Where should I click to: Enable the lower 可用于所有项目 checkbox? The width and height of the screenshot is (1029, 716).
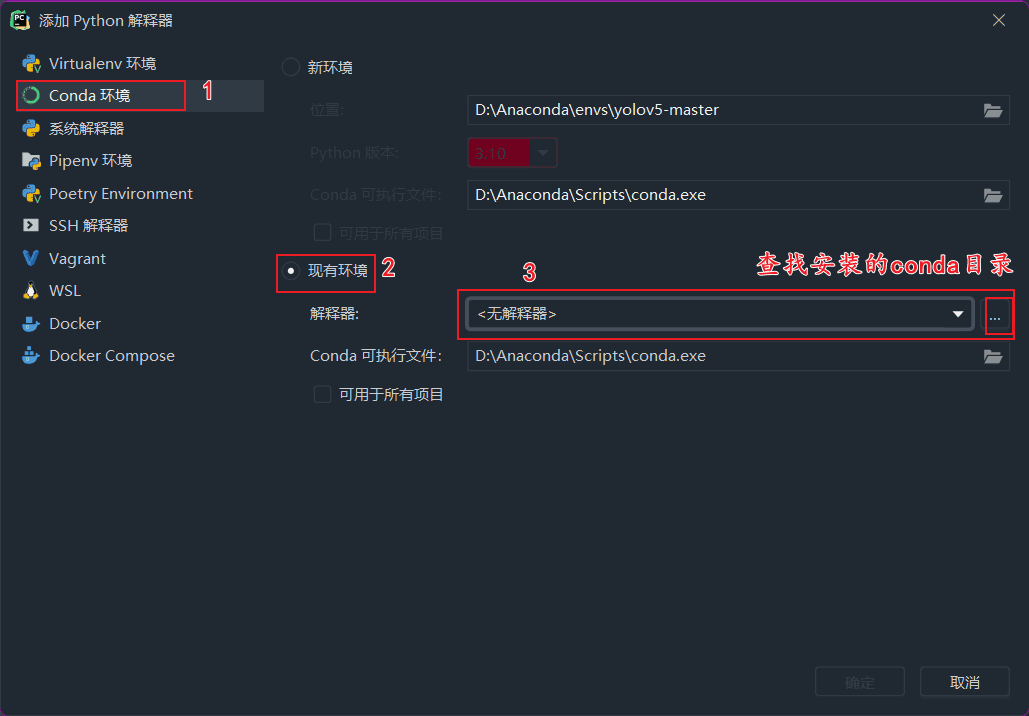click(322, 395)
